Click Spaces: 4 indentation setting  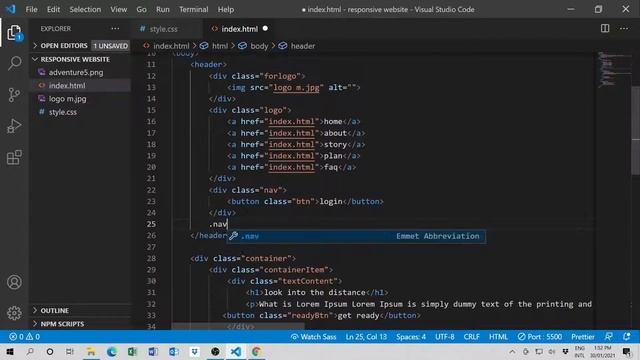[411, 337]
